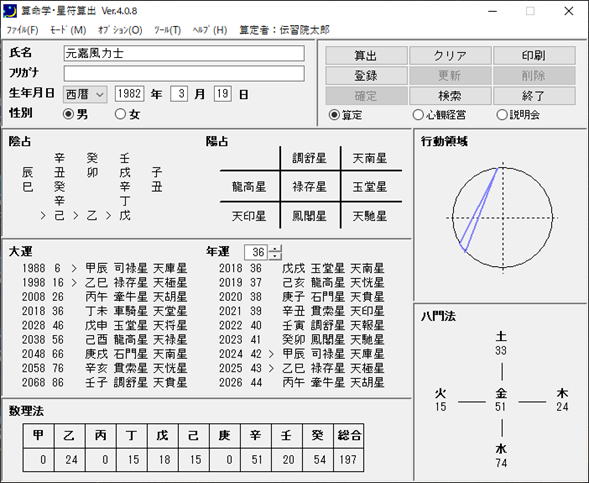
Task: Open the オプション(O) menu
Action: point(120,30)
